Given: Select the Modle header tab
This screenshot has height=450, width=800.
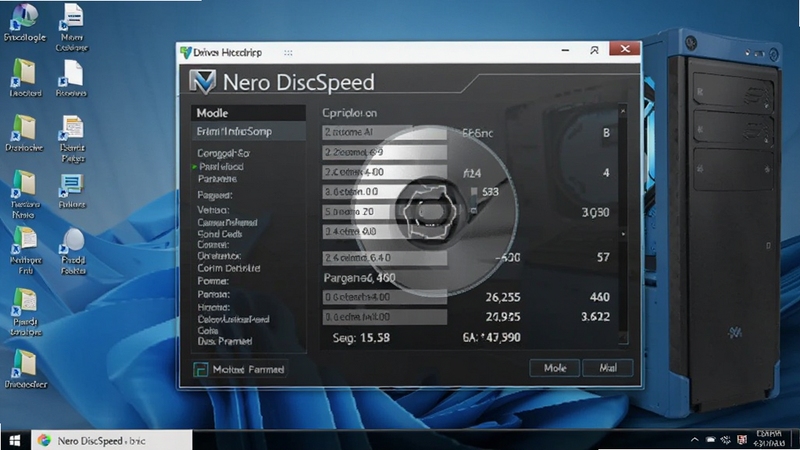Looking at the screenshot, I should pyautogui.click(x=248, y=113).
